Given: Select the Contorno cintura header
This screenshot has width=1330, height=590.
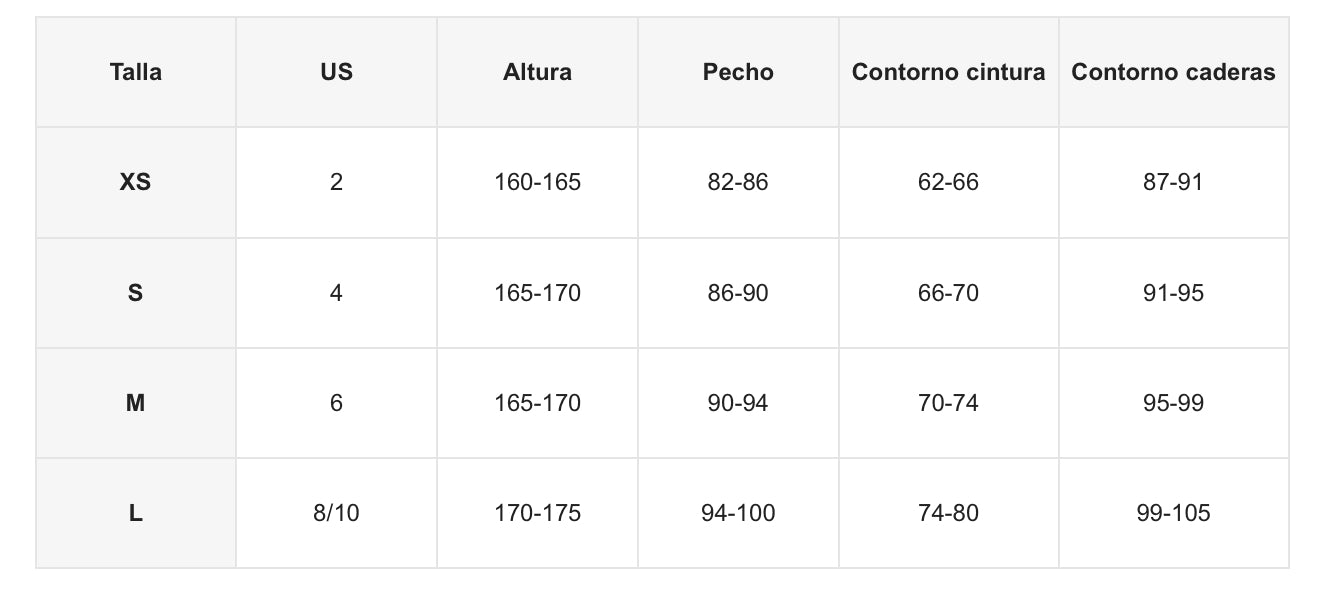Looking at the screenshot, I should (948, 72).
